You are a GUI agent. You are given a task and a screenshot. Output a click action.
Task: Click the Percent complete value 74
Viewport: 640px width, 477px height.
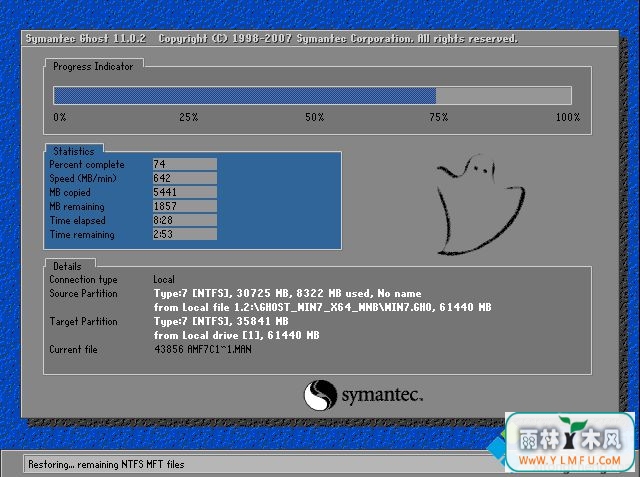tap(184, 164)
